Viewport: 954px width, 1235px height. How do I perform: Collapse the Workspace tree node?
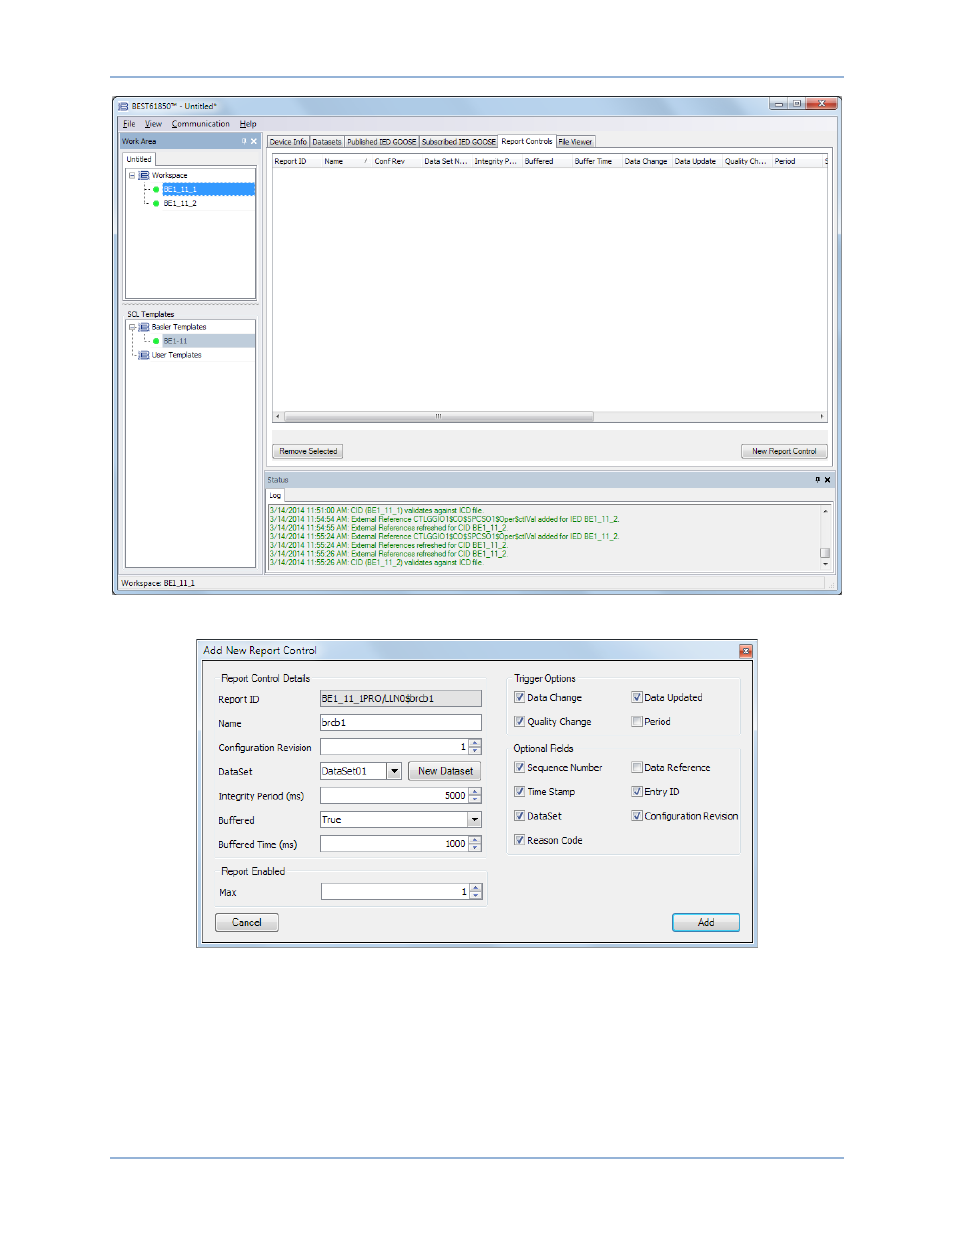coord(131,175)
